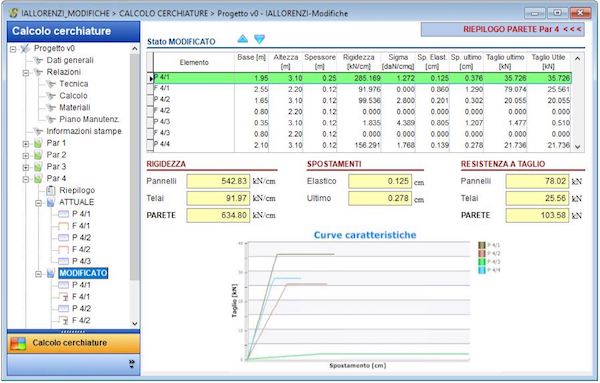Click the Par 4 wall icon
600x383 pixels.
[38, 179]
